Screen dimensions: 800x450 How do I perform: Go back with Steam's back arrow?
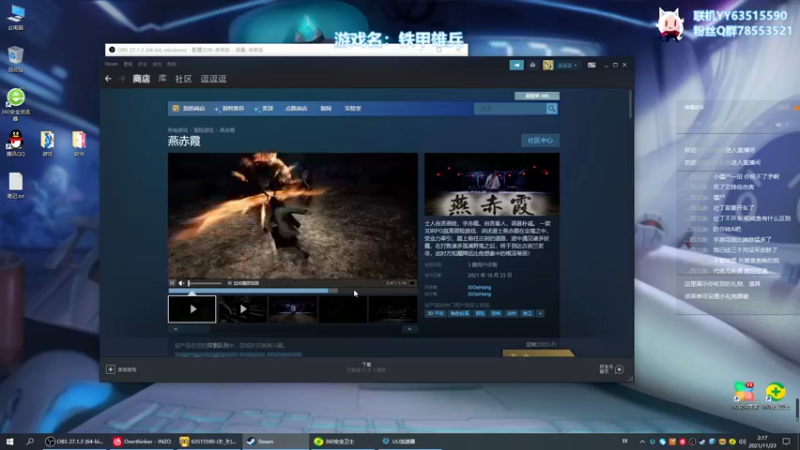[108, 79]
